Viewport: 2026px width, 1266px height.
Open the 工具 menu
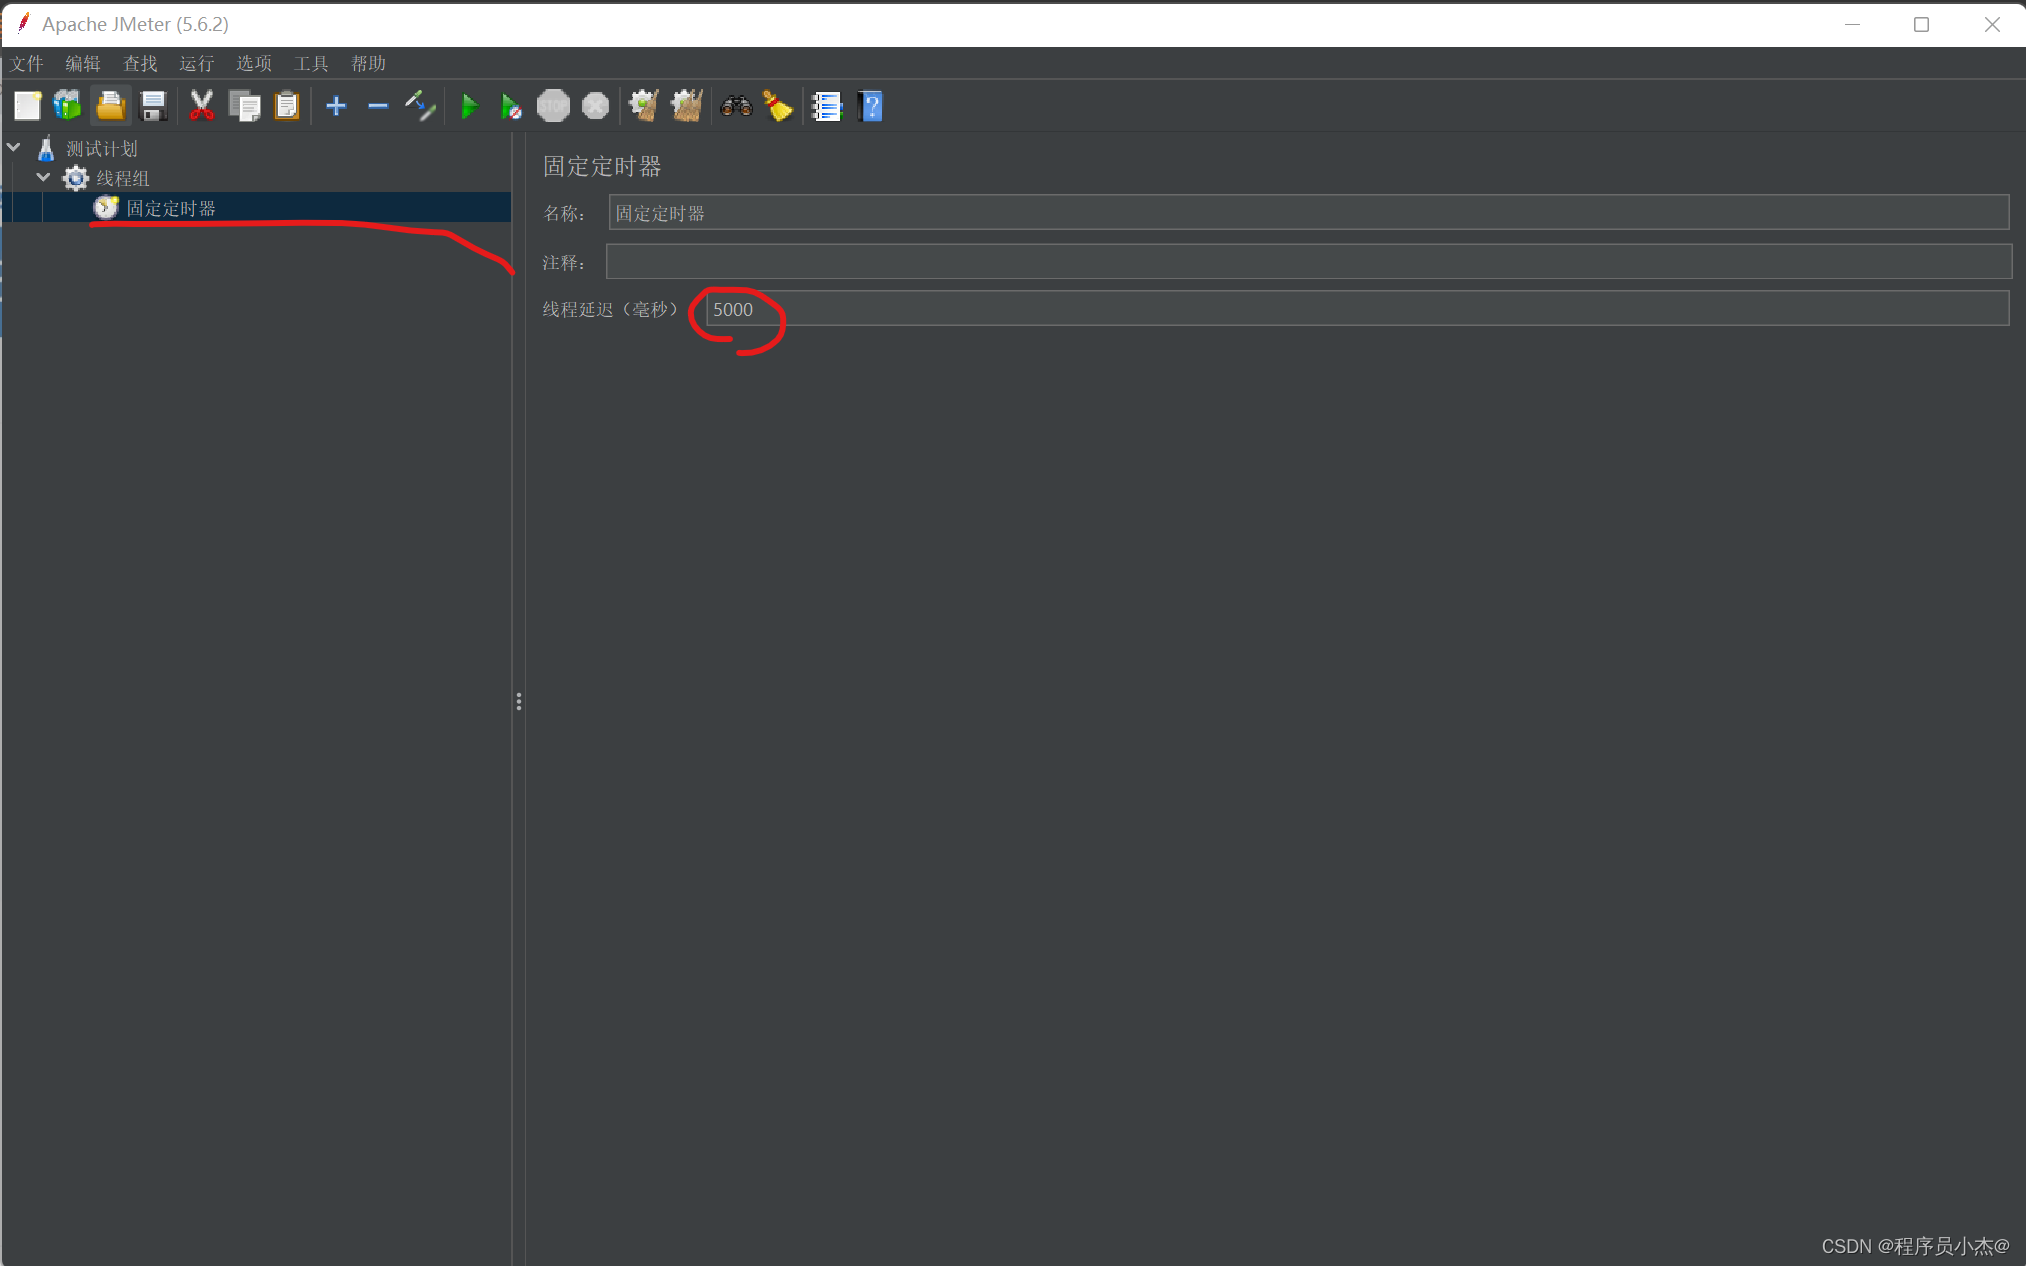311,64
